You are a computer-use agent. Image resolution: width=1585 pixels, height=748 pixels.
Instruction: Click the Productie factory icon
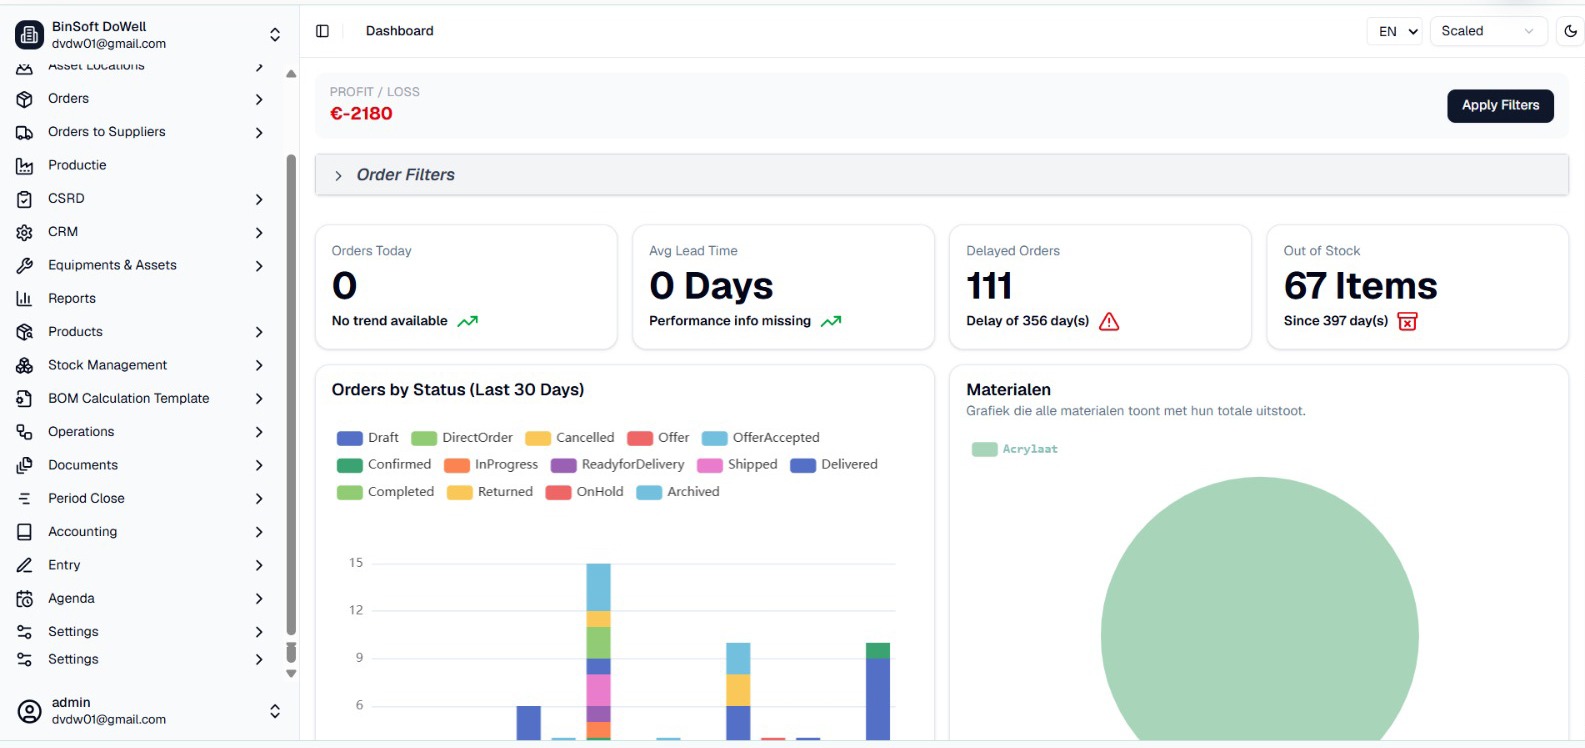coord(25,165)
